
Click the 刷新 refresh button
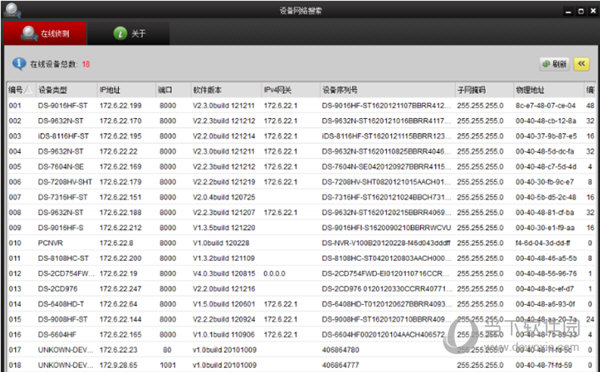point(555,64)
